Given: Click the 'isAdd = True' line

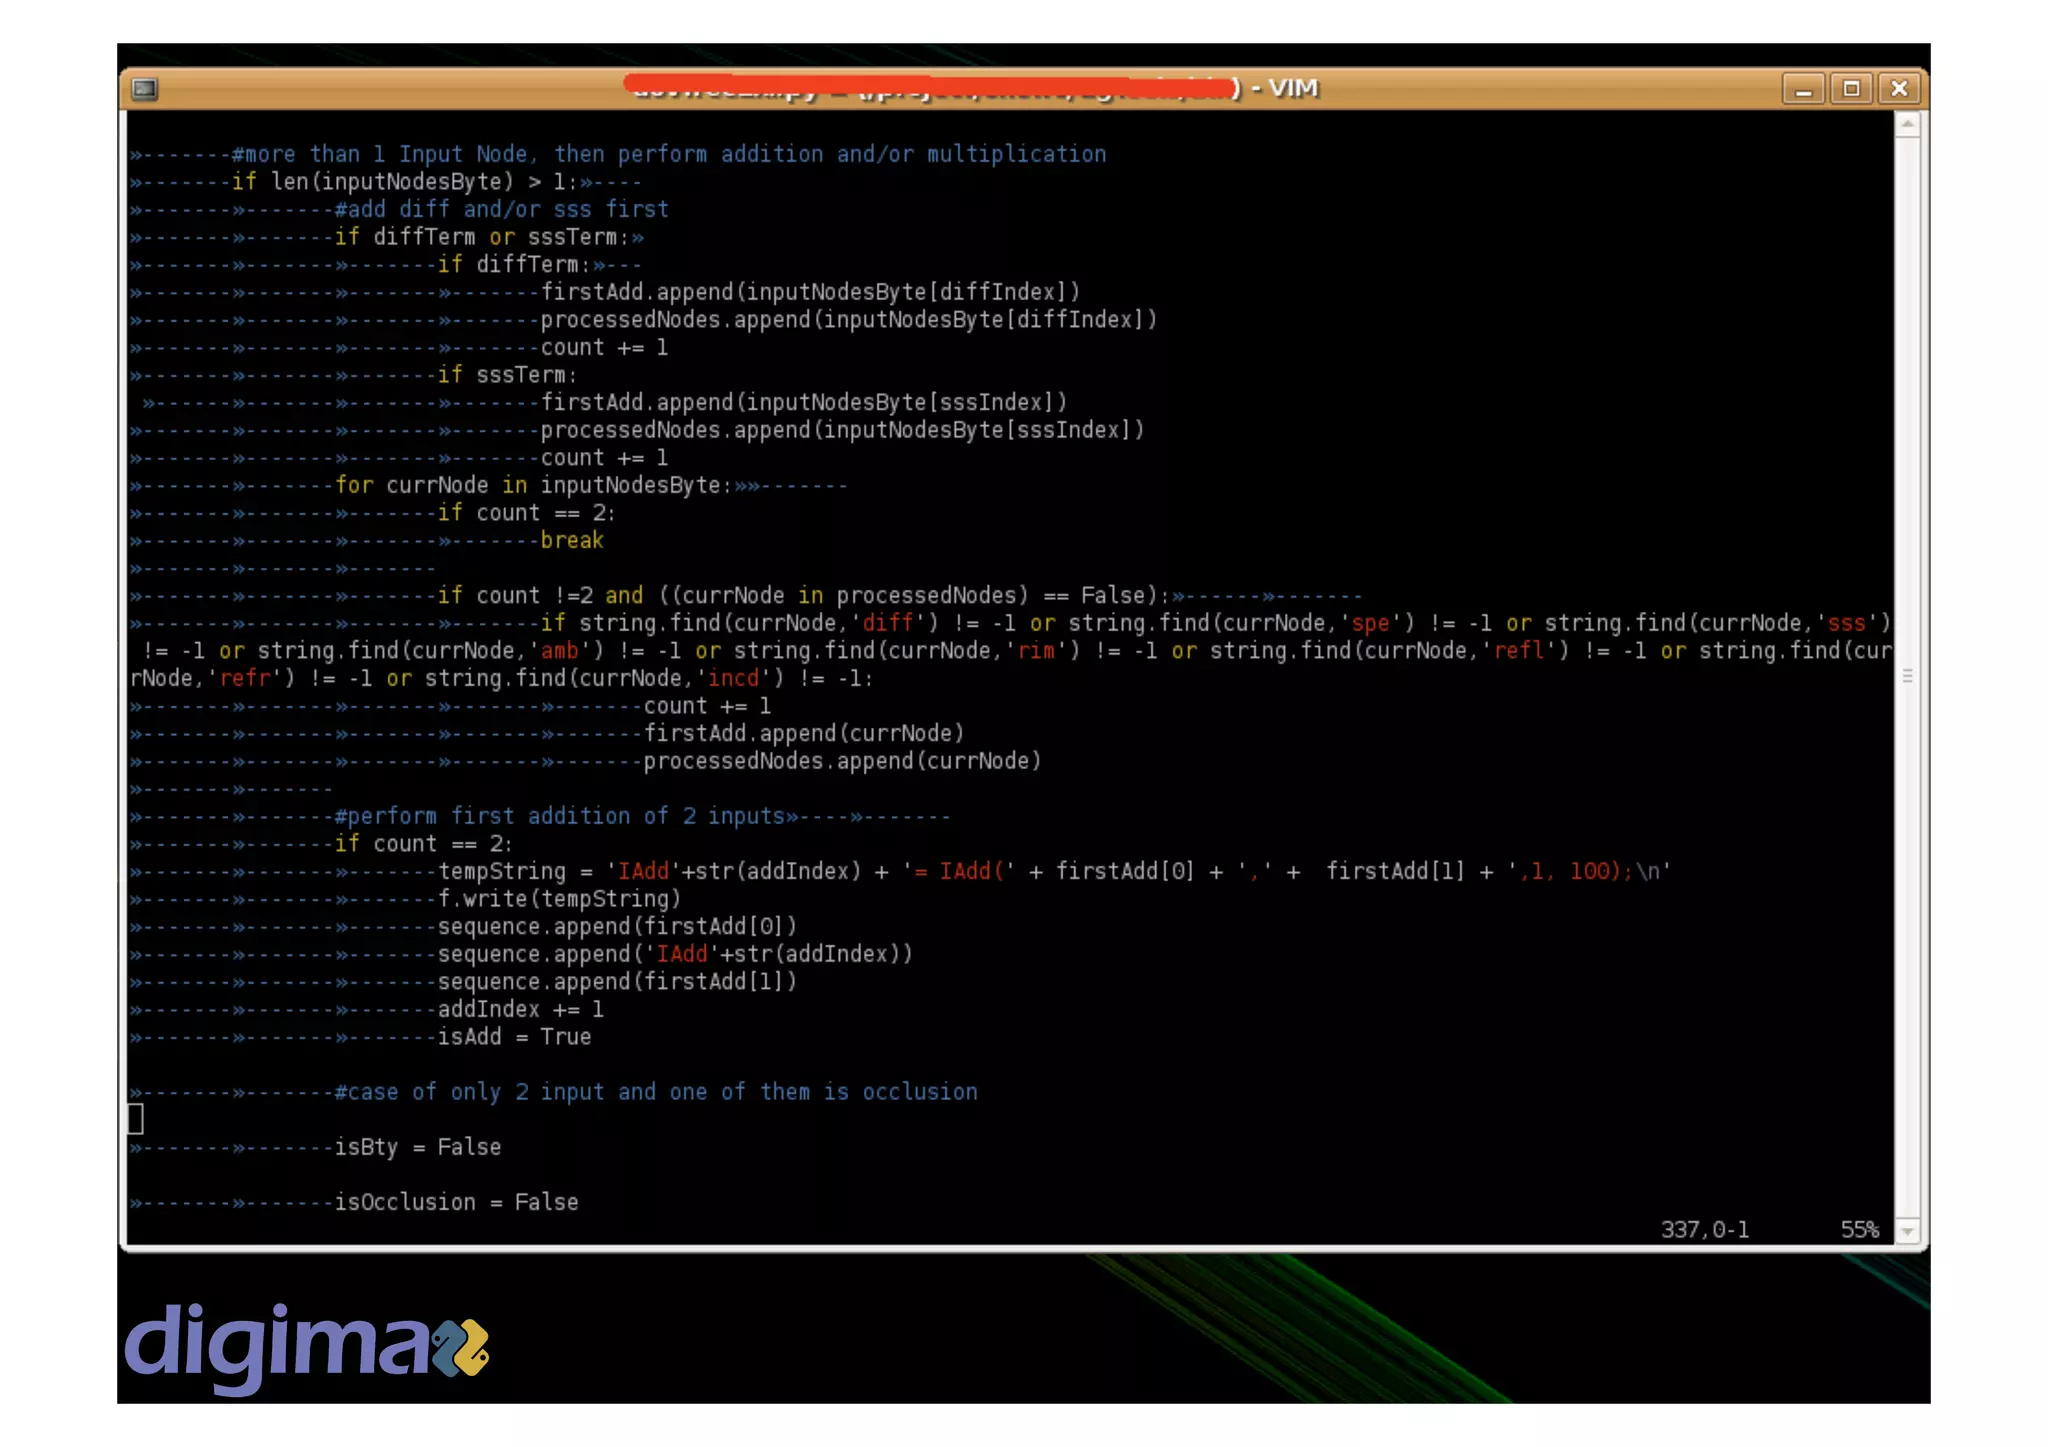Looking at the screenshot, I should (514, 1037).
